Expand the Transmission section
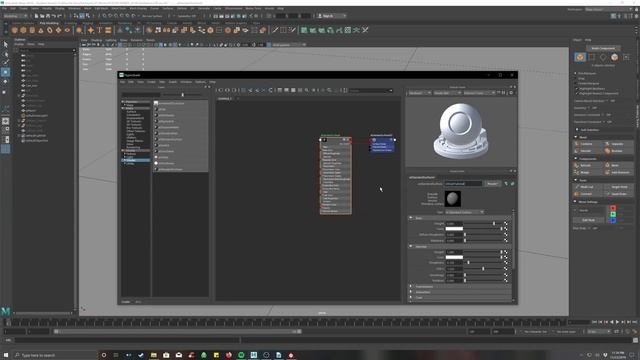This screenshot has height=360, width=640. tap(411, 287)
